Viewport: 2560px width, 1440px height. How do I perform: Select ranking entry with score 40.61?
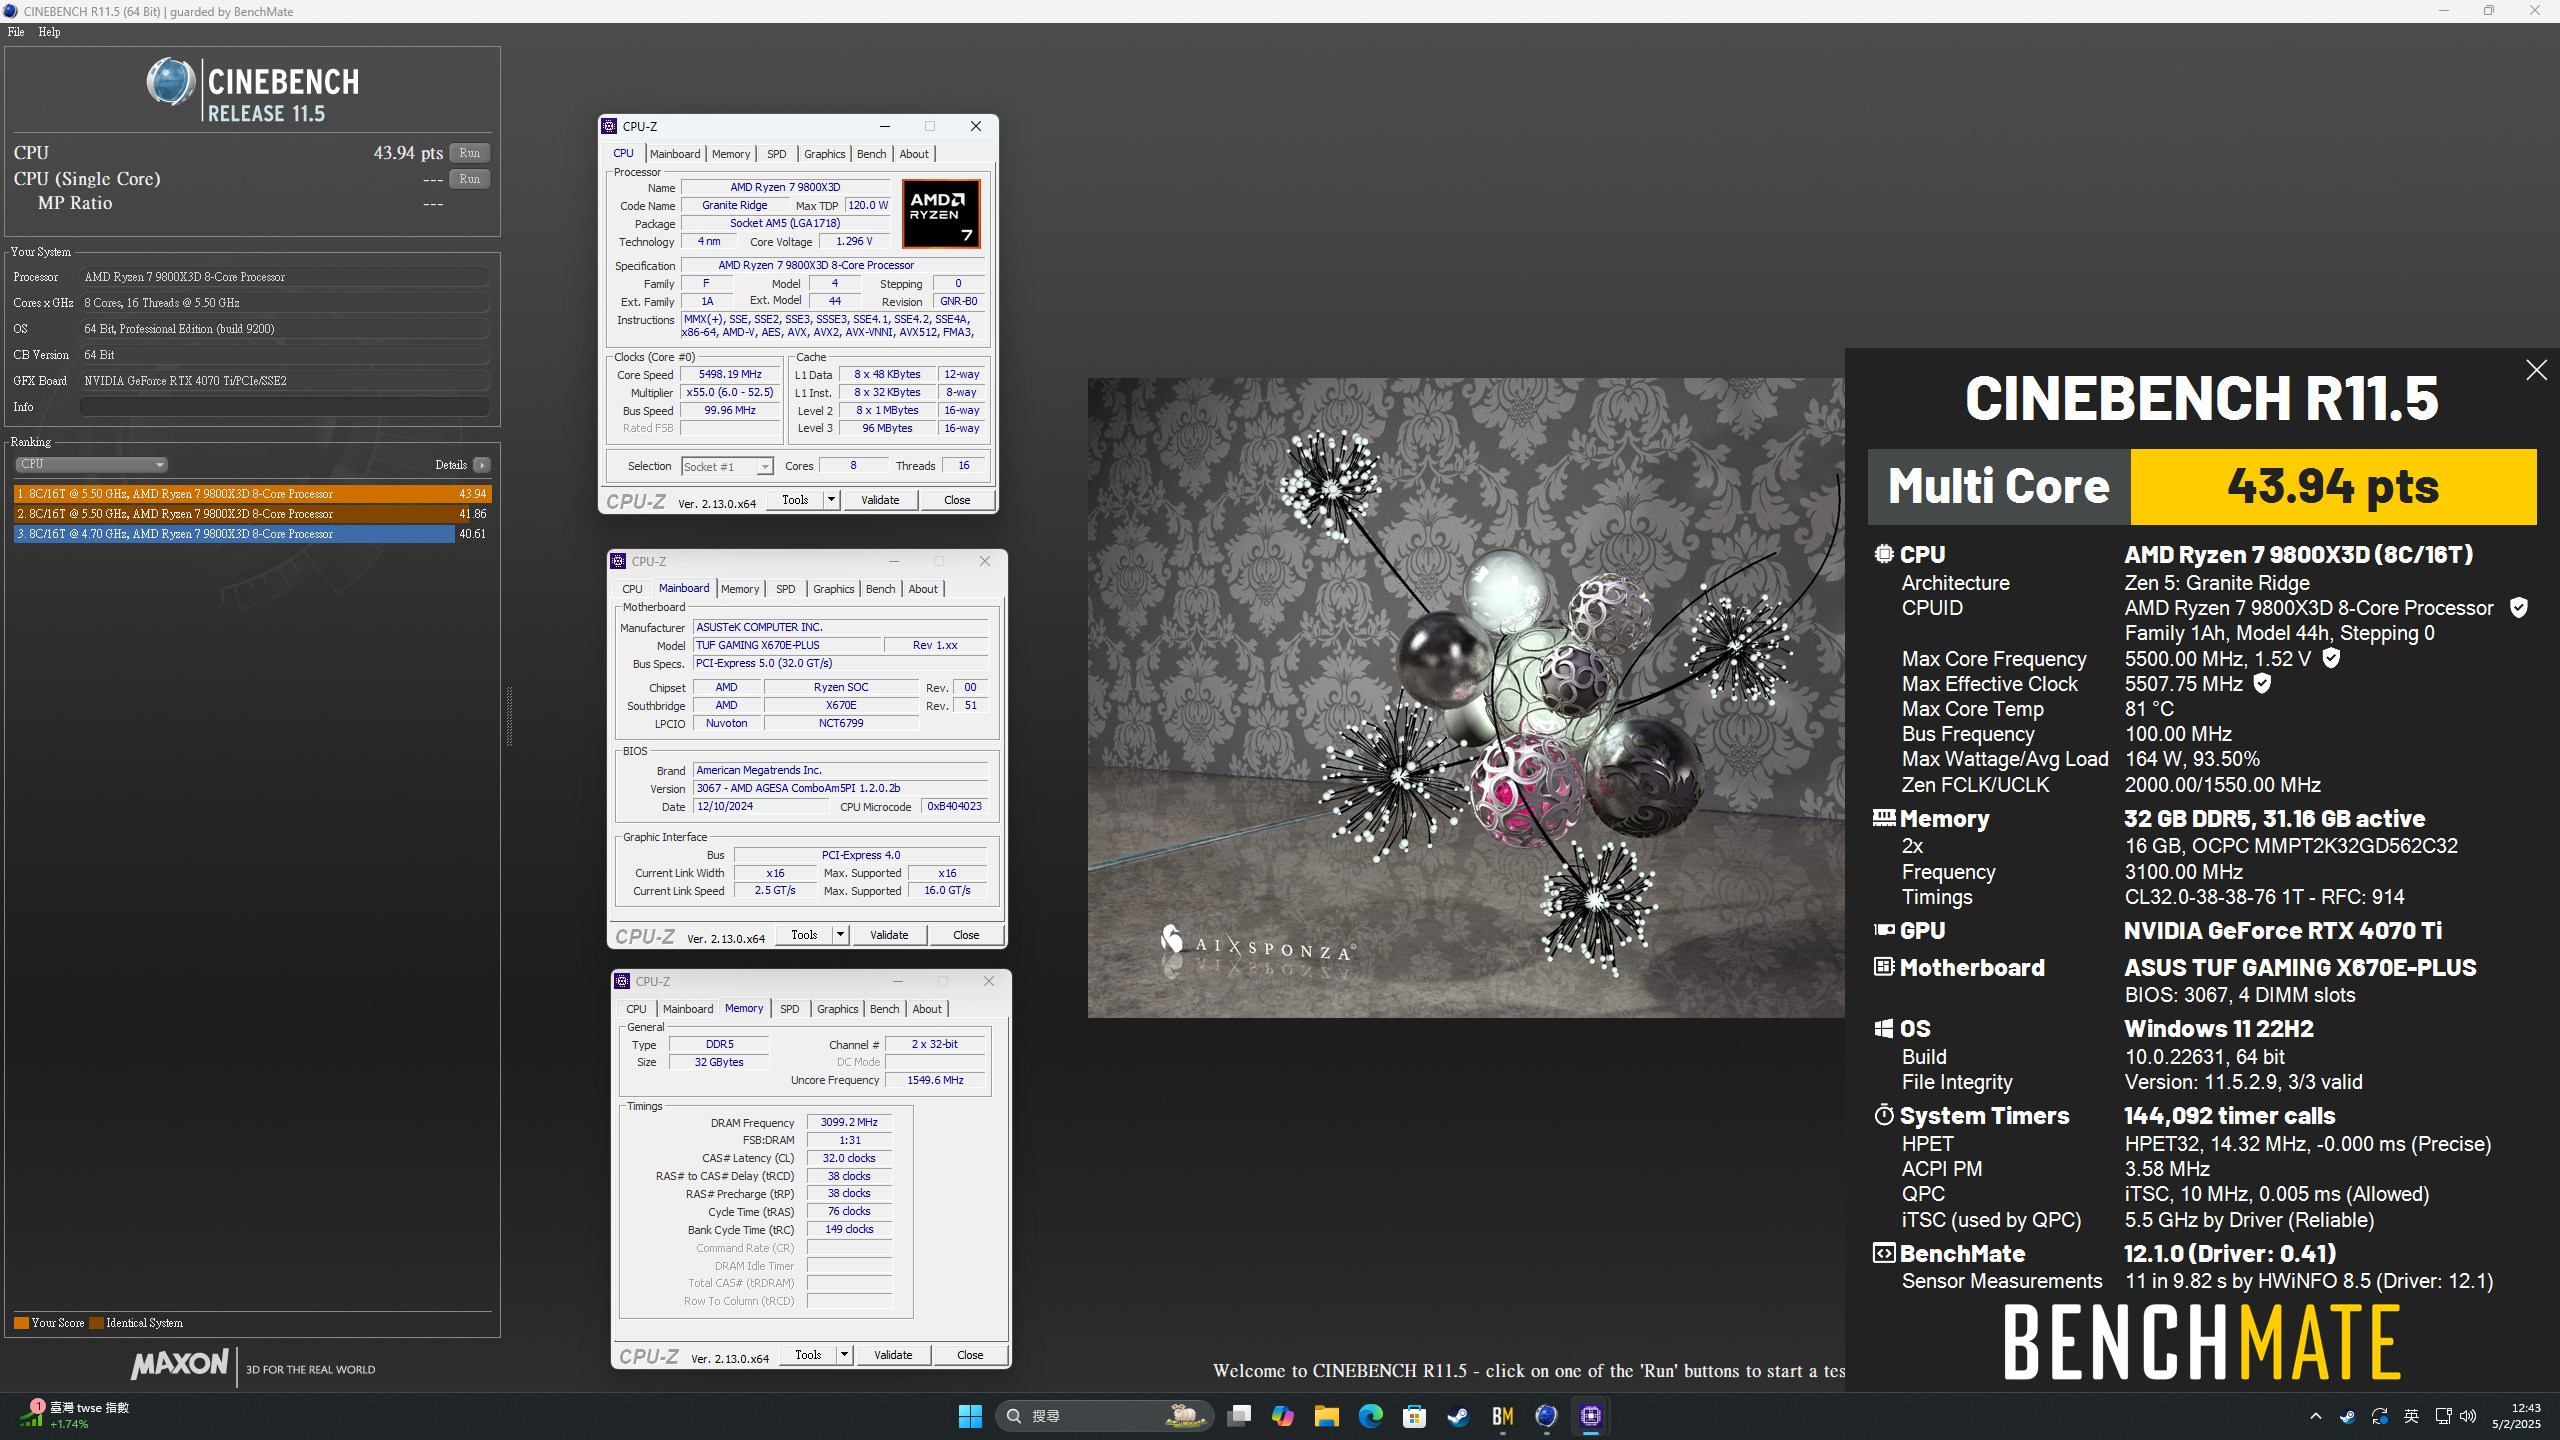(x=252, y=534)
